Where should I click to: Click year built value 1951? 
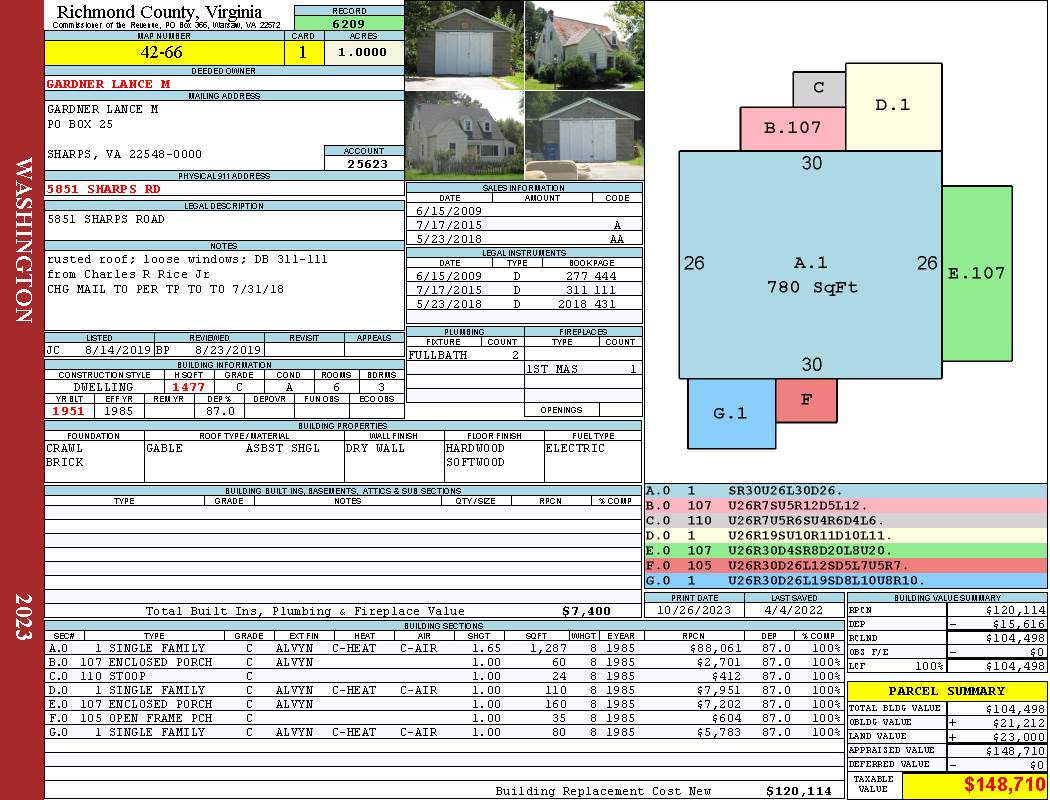68,411
